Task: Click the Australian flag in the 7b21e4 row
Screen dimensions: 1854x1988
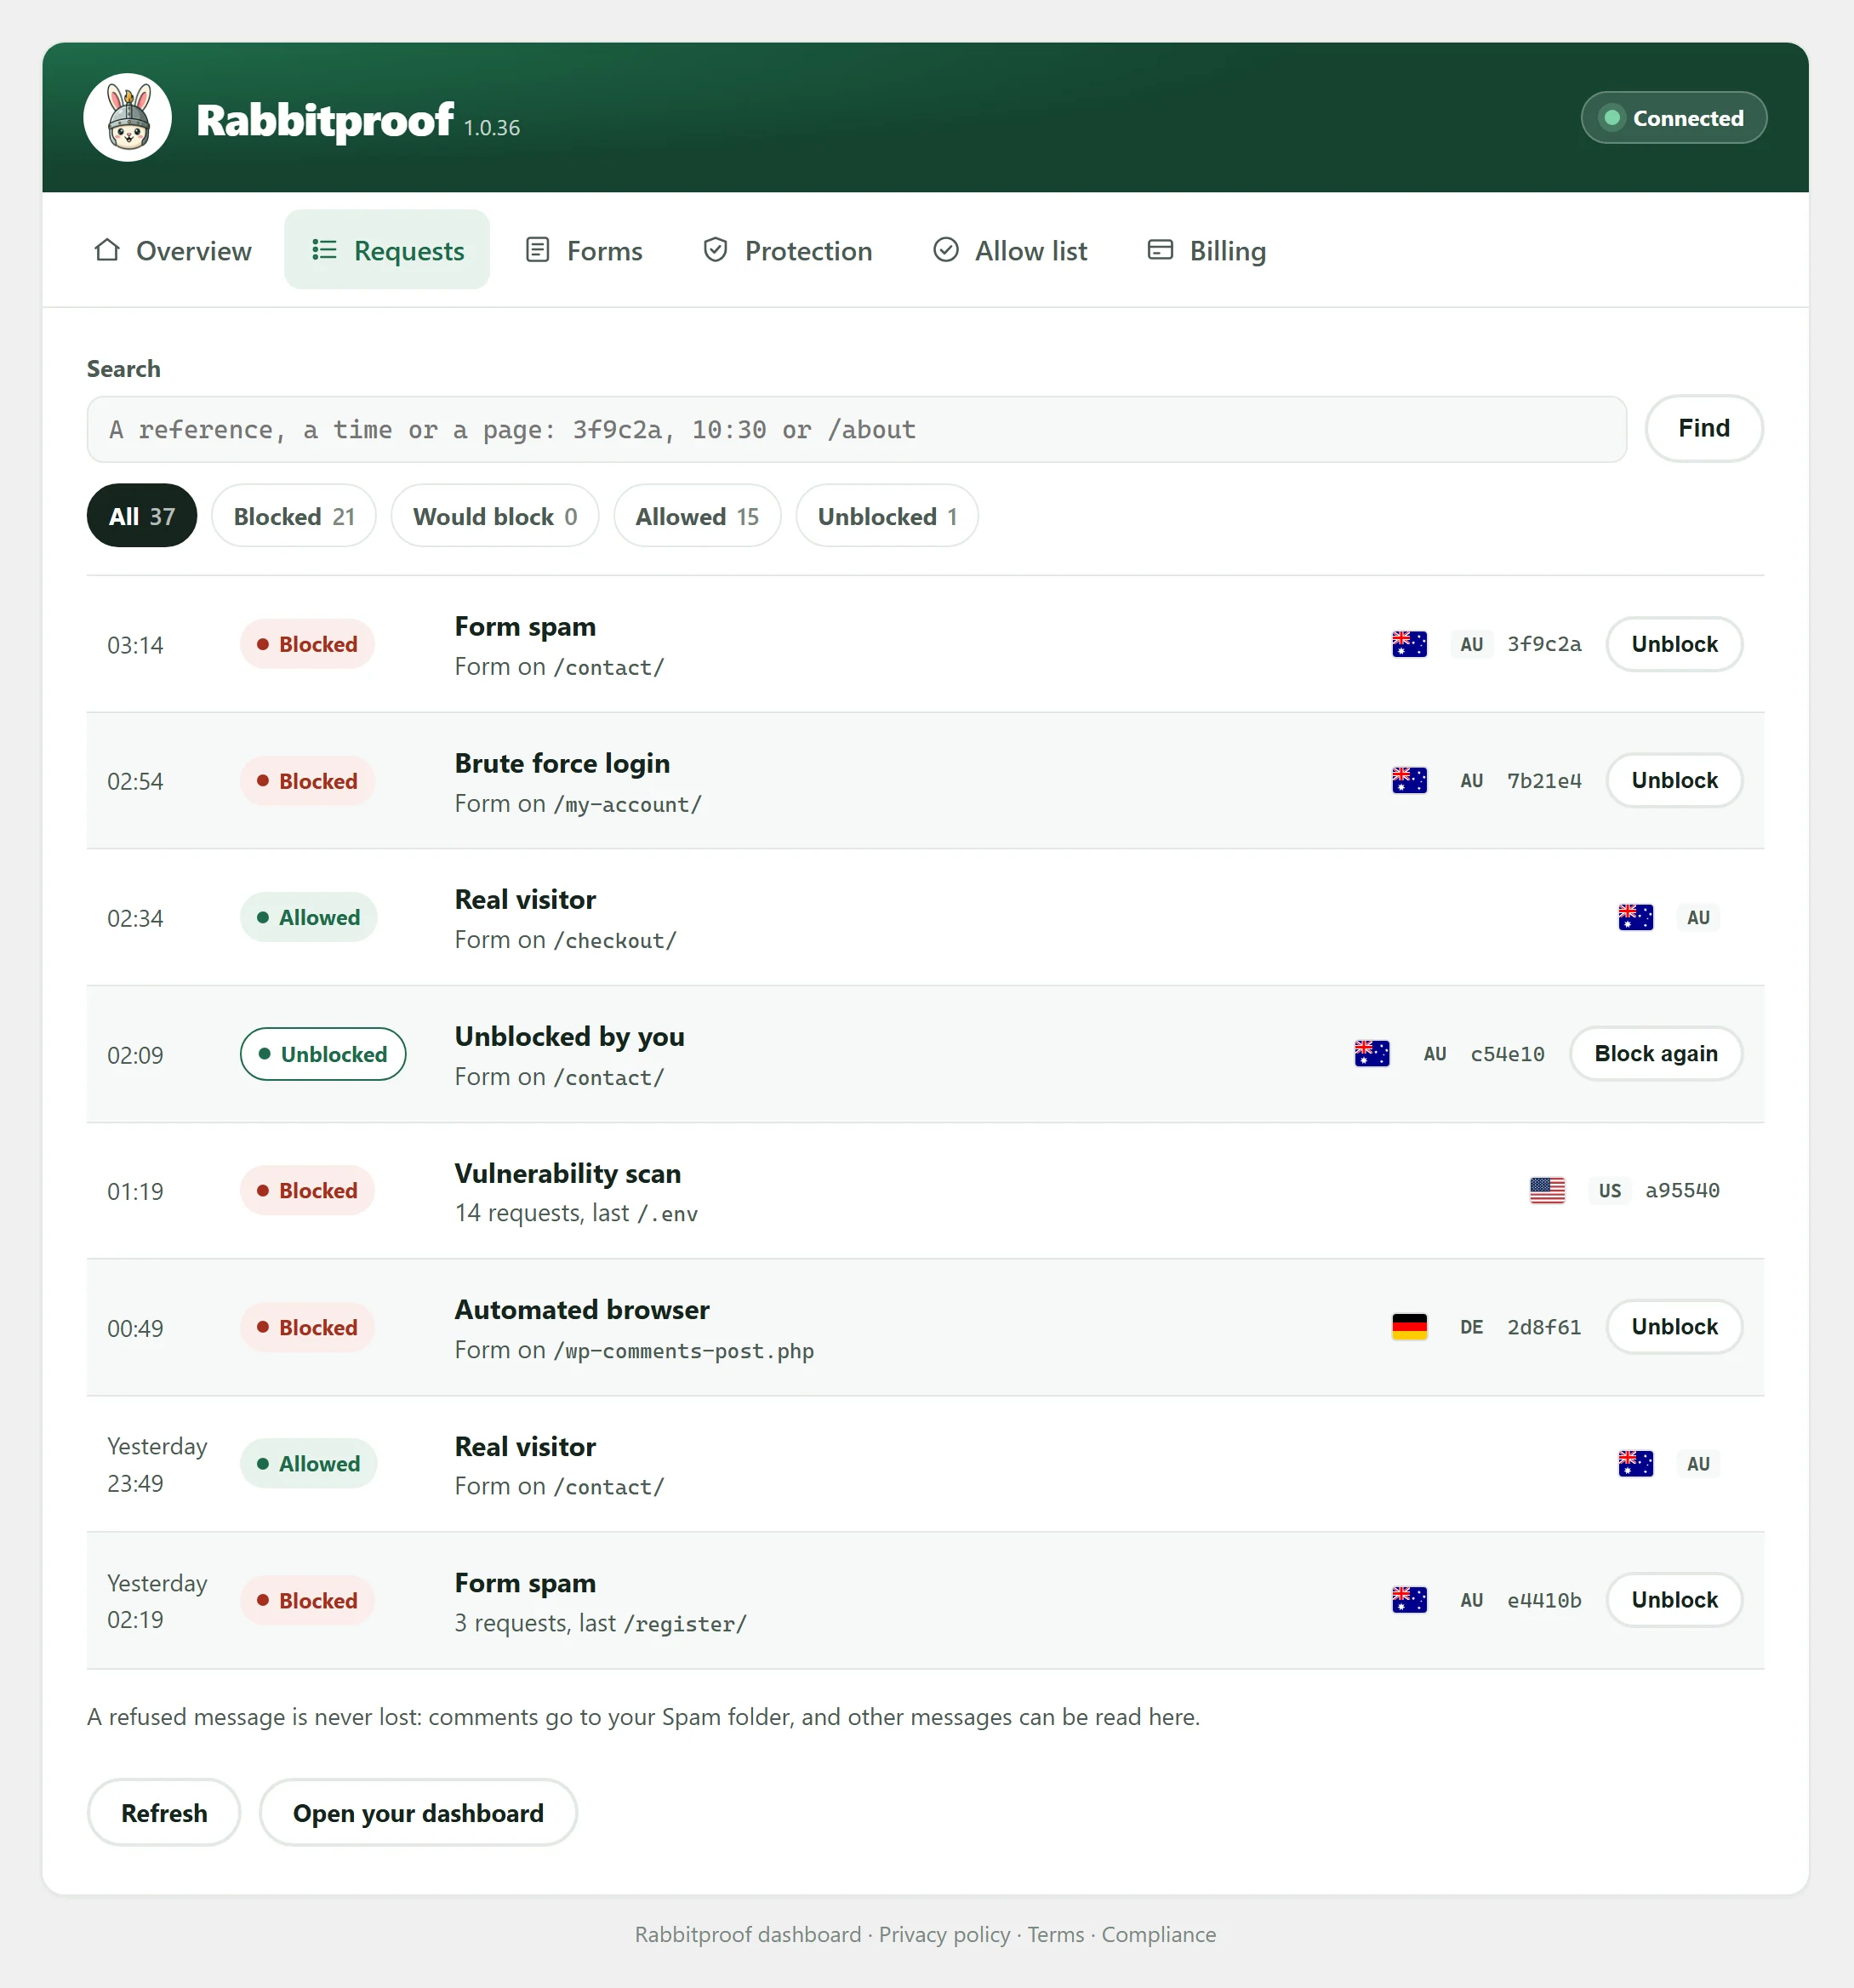Action: click(1409, 780)
